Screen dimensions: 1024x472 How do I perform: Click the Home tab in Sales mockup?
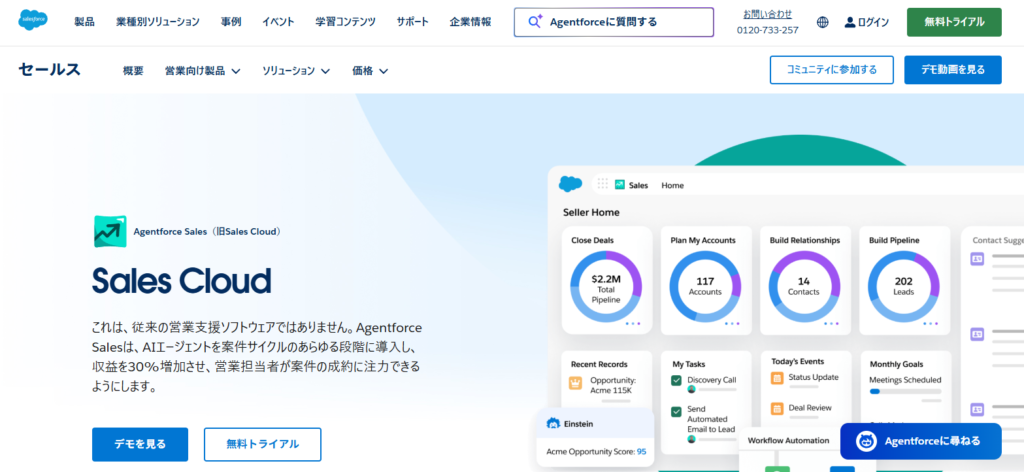tap(673, 185)
